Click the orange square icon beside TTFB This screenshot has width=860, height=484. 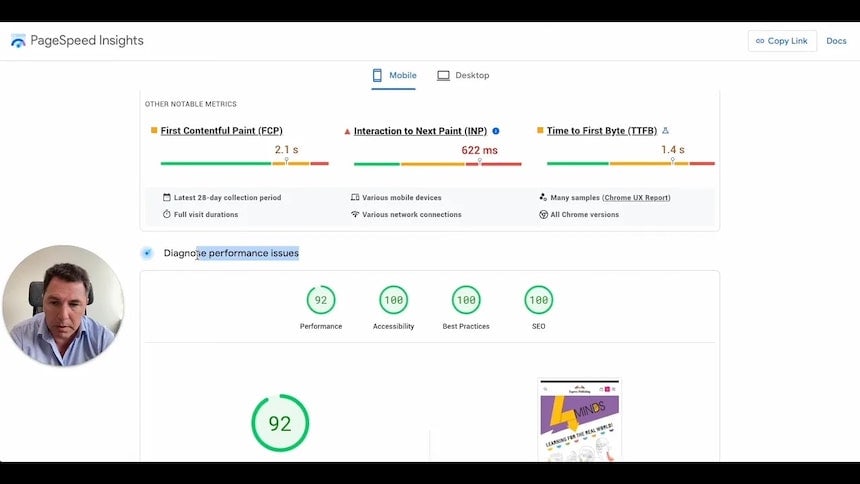coord(540,130)
